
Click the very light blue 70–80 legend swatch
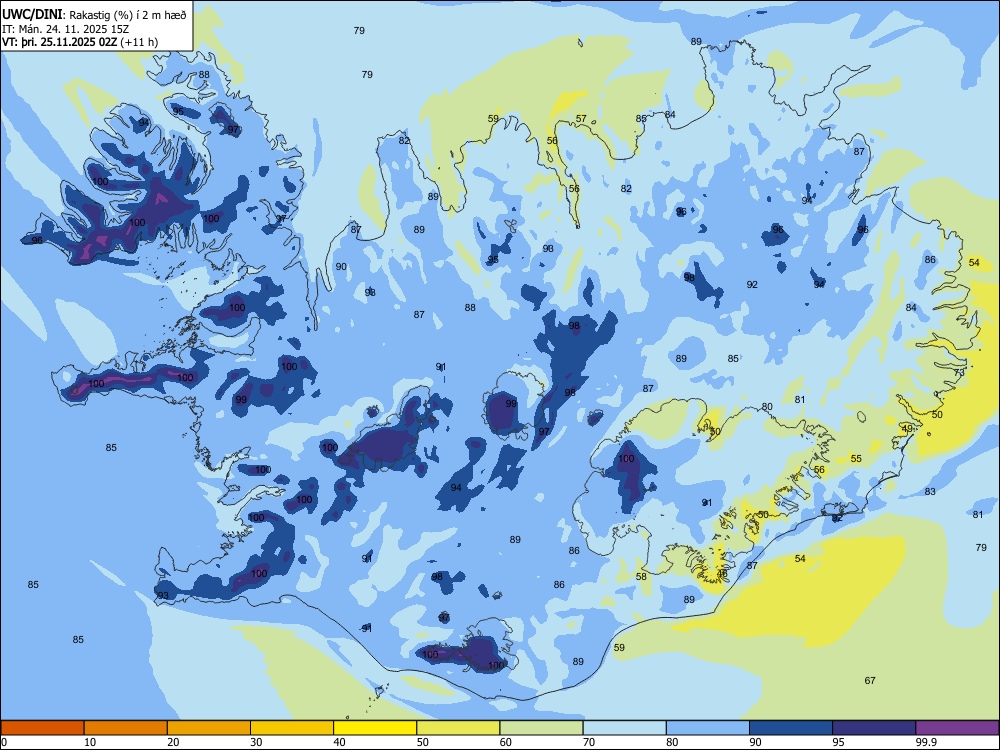click(x=625, y=728)
